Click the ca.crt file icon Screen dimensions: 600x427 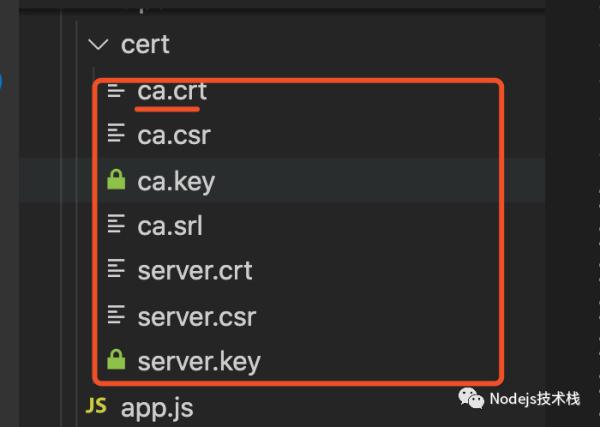116,90
